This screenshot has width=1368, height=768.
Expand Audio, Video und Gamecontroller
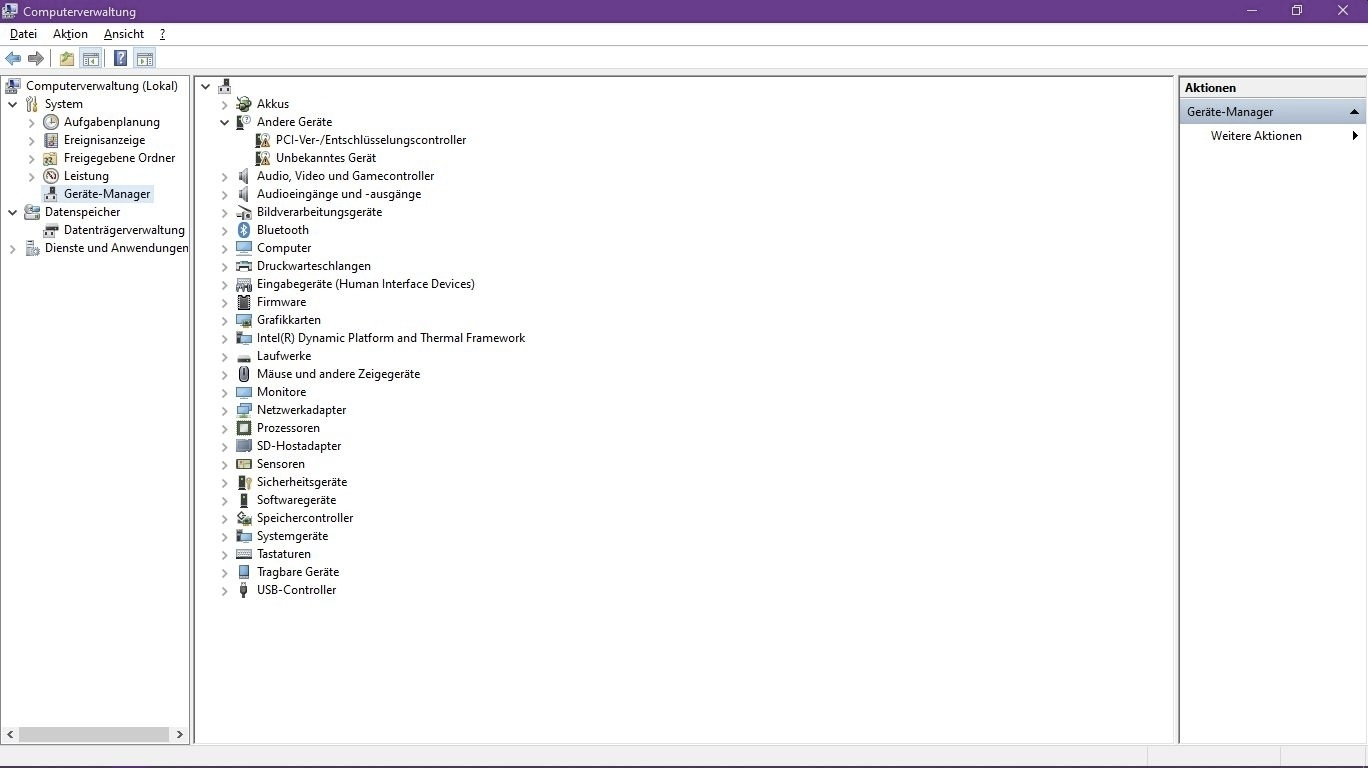[x=225, y=176]
